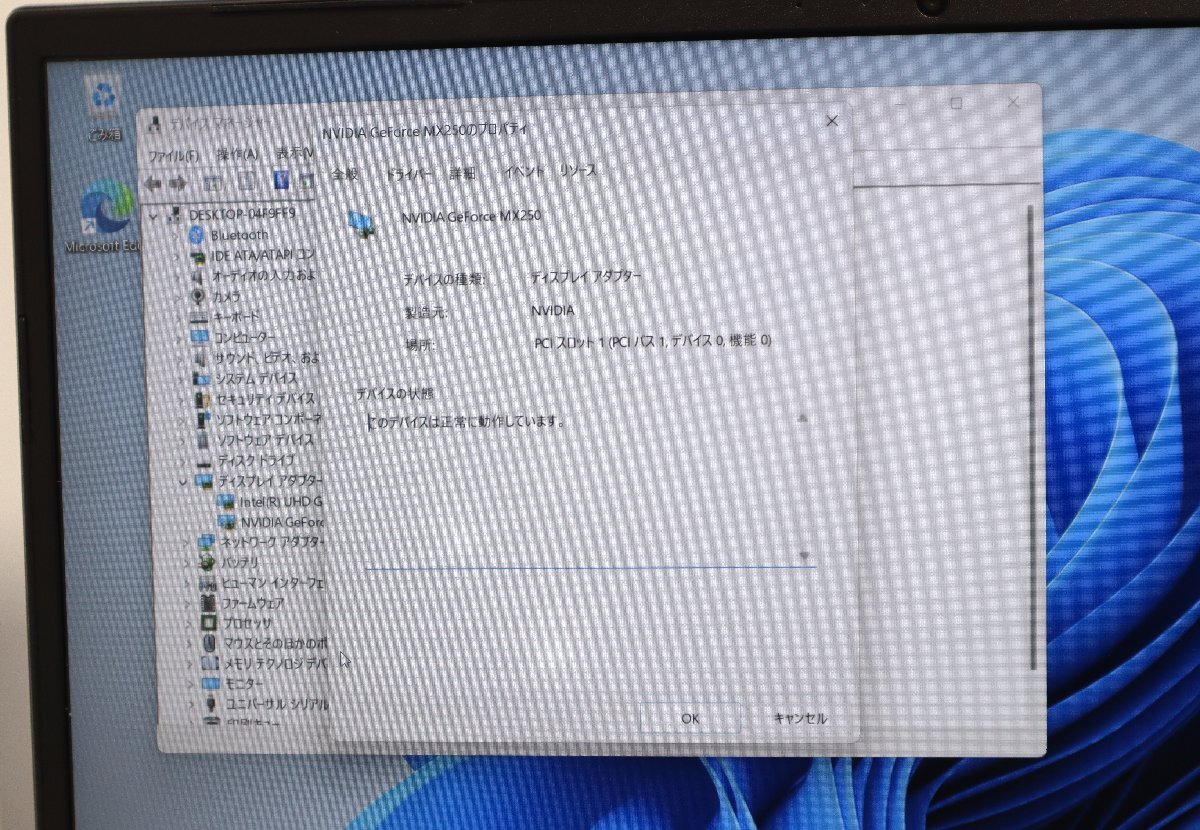1200x830 pixels.
Task: Select NVIDIA GeForc adapter icon in tree
Action: pyautogui.click(x=225, y=522)
